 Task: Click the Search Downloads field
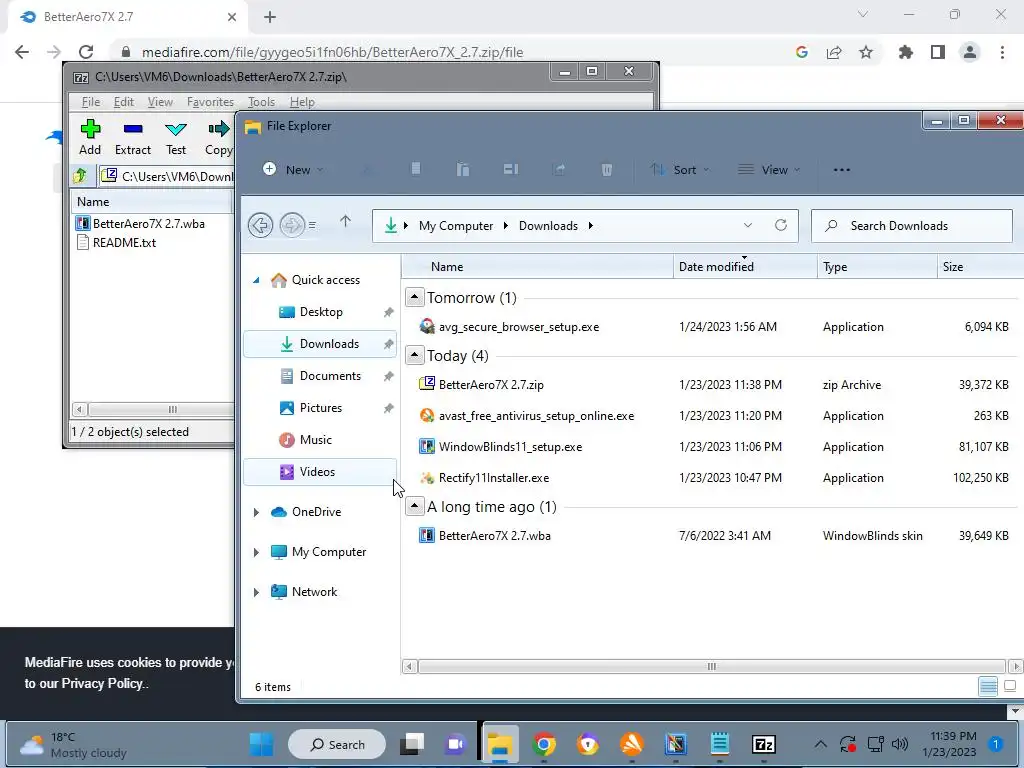tap(912, 226)
